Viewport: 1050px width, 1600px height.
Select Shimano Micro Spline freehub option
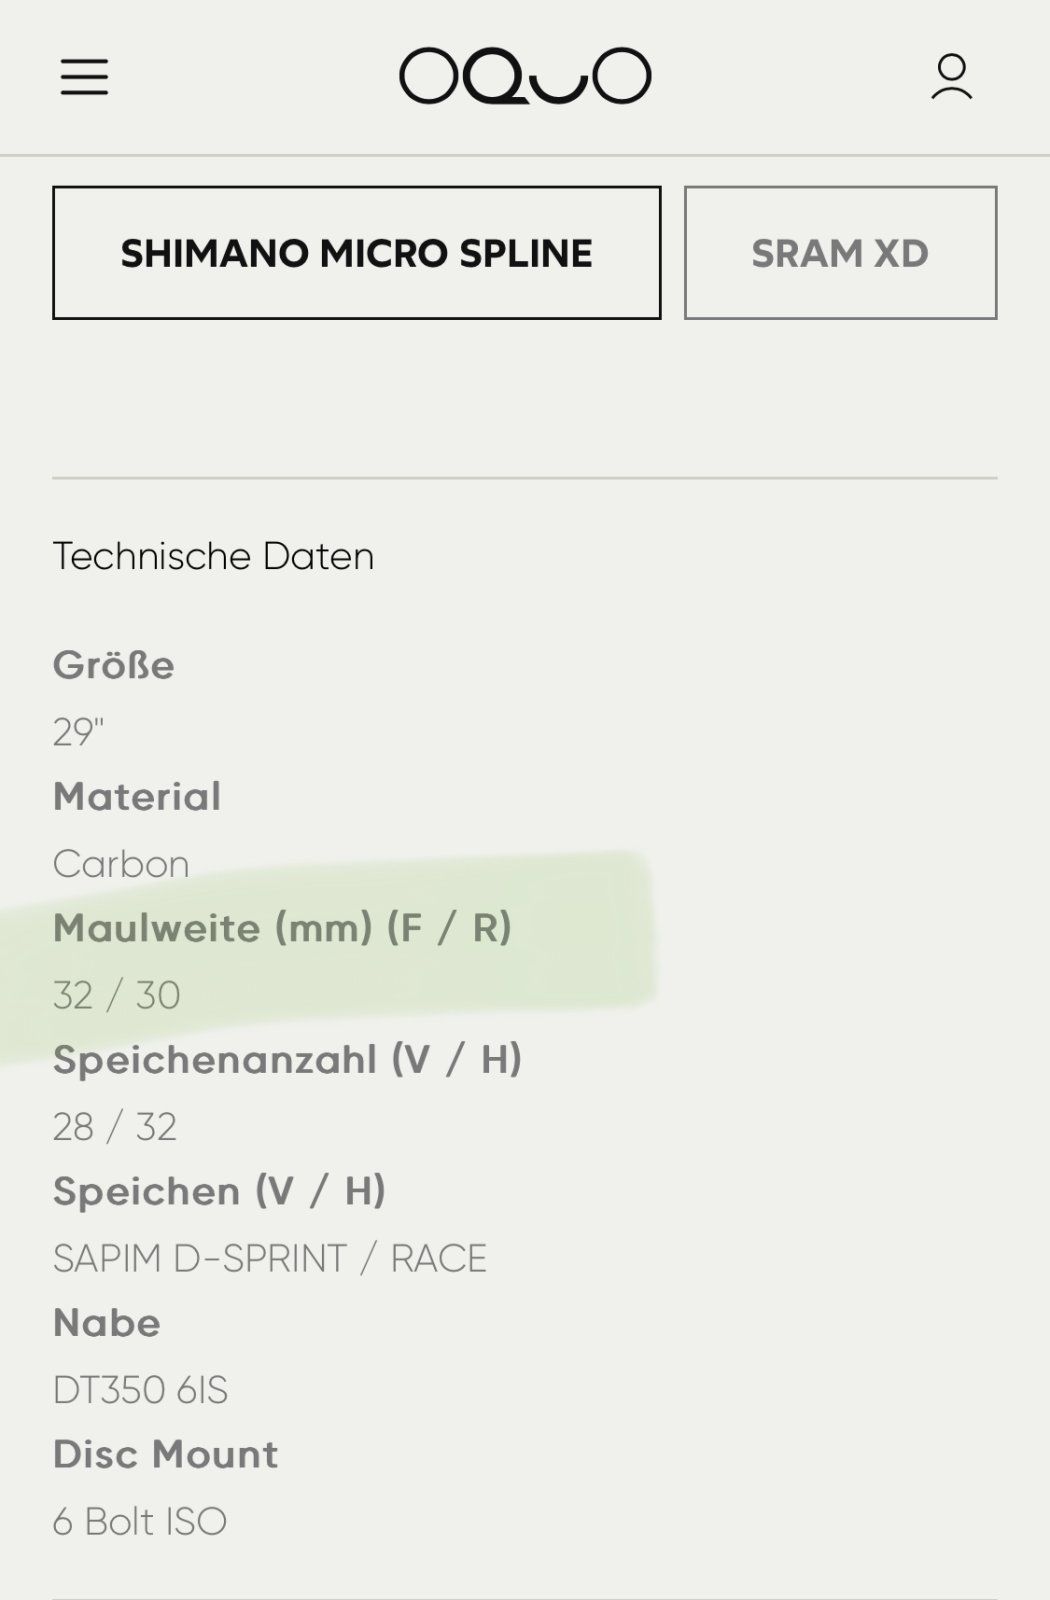[357, 253]
